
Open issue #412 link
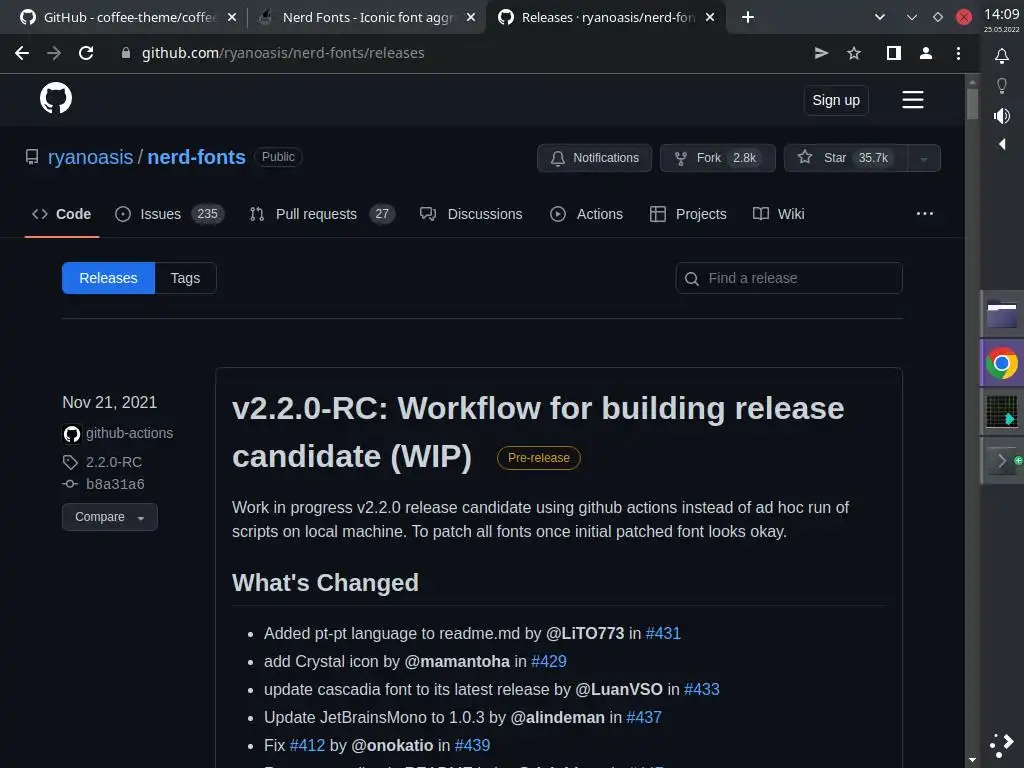tap(307, 746)
